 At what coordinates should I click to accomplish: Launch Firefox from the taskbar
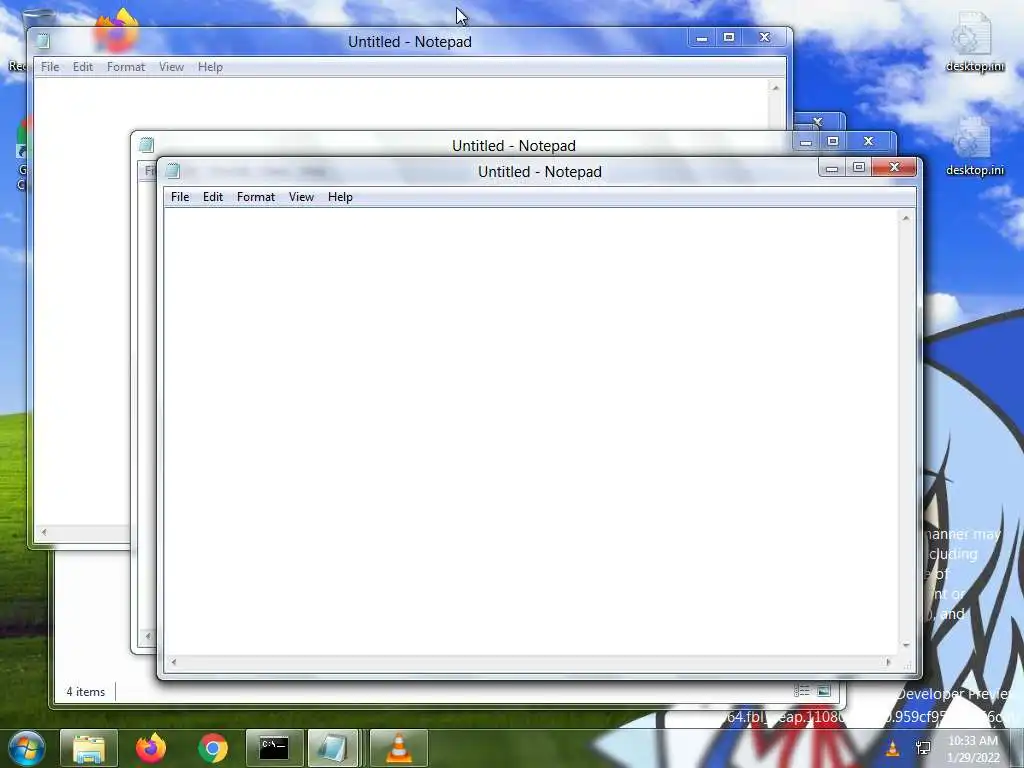point(151,748)
